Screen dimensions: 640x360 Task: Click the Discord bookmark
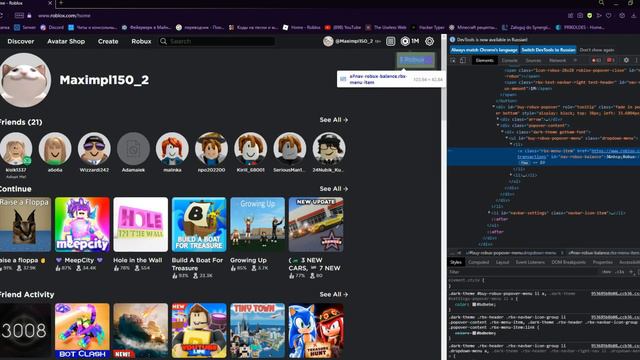pyautogui.click(x=52, y=27)
